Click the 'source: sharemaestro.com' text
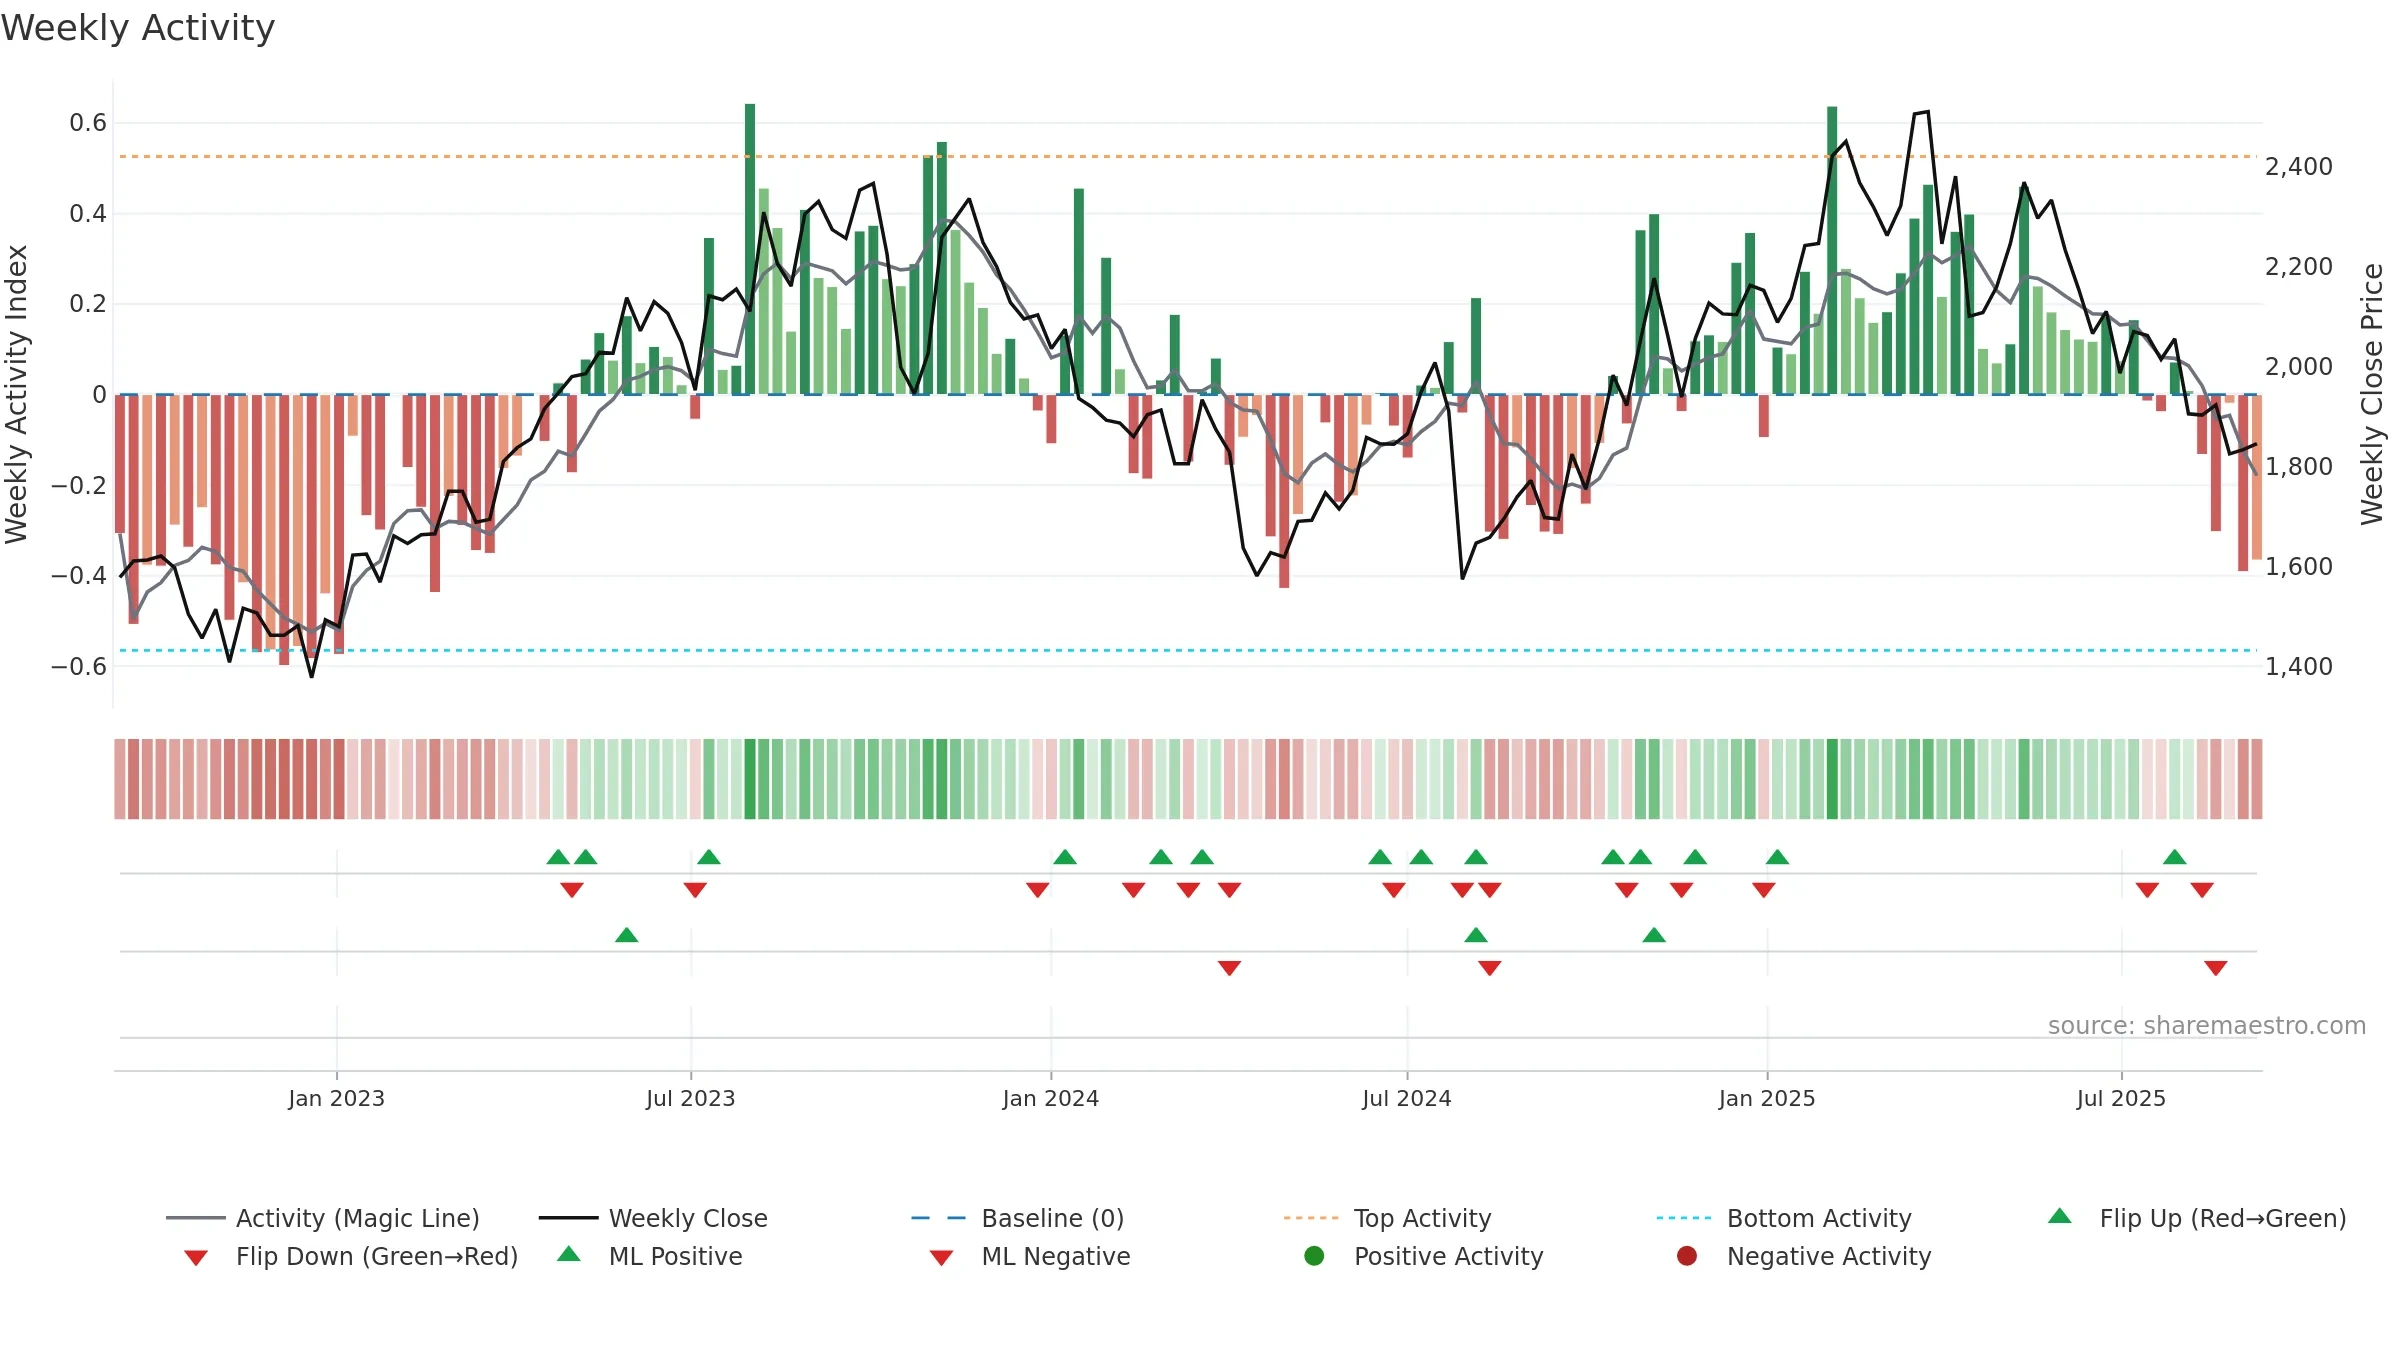Screen dimensions: 2400x1350 point(2207,1025)
